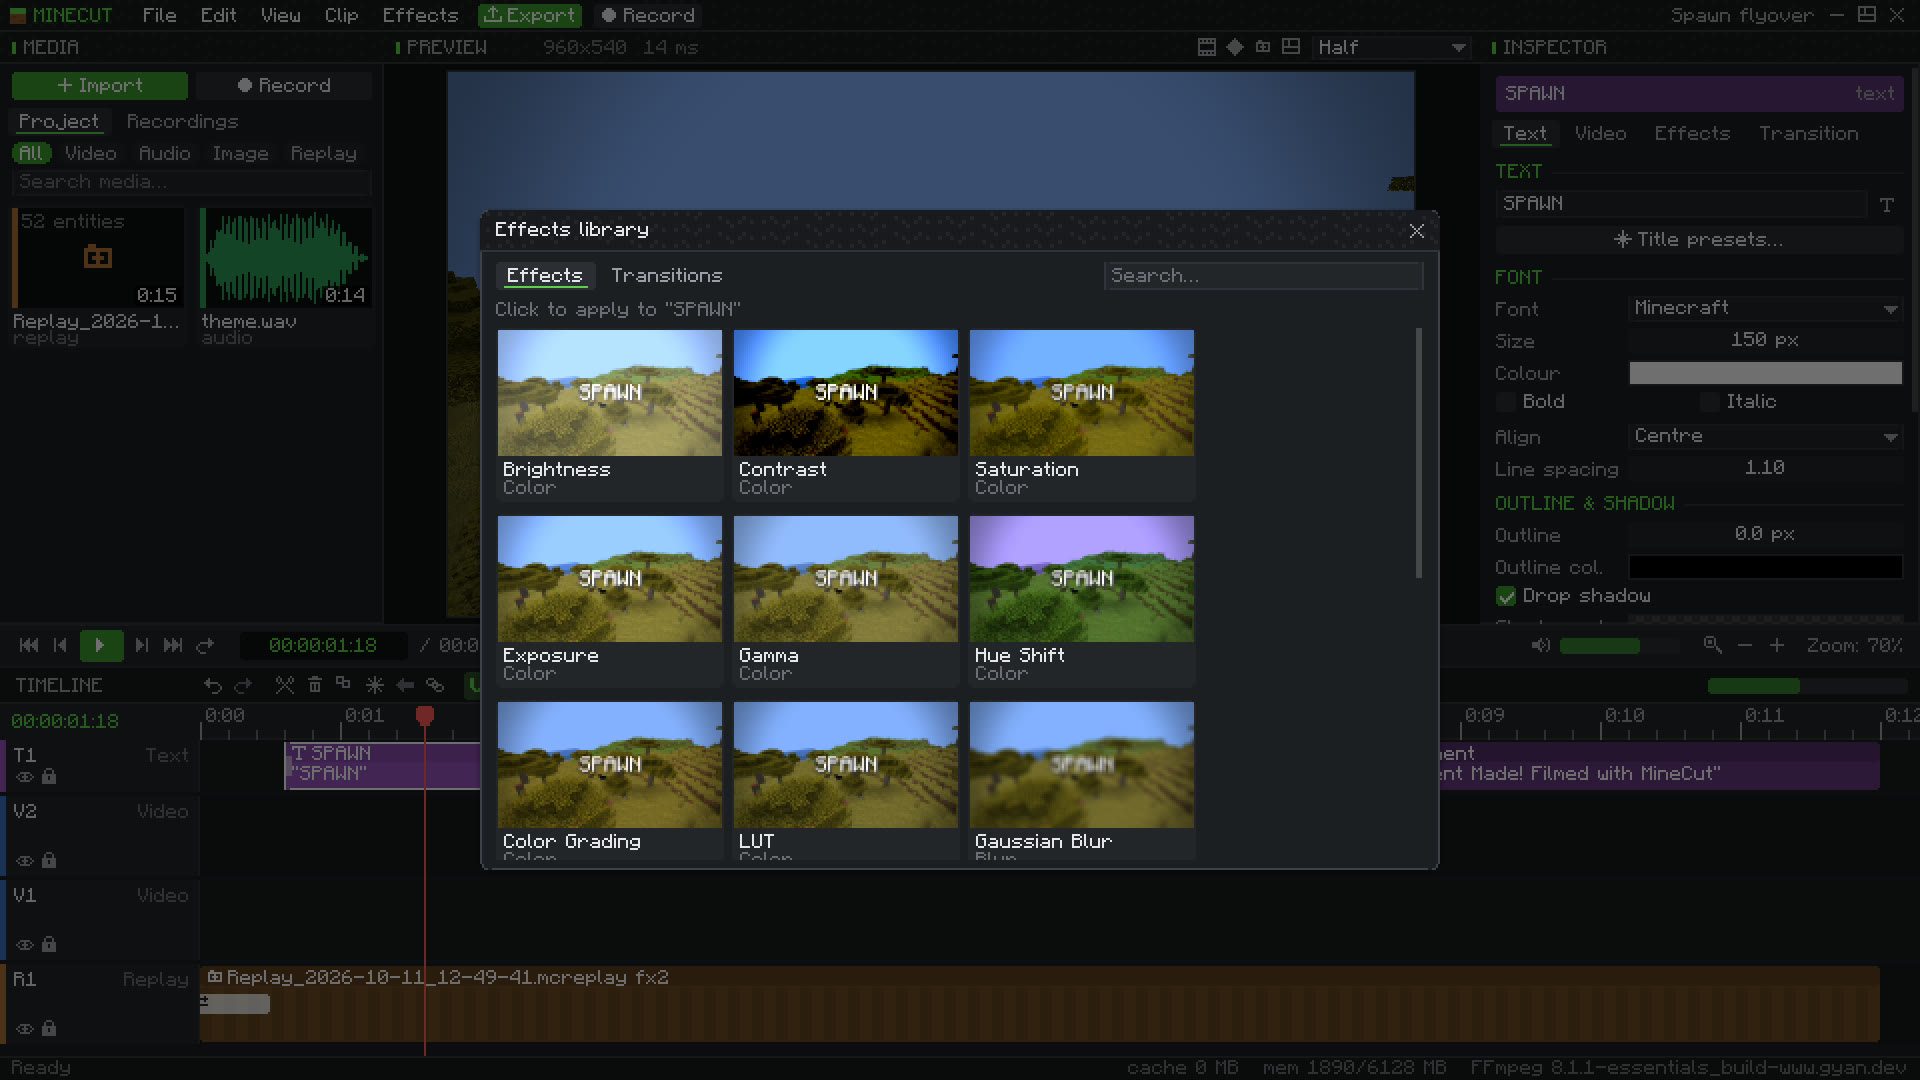Click the diamond keyframe icon in preview header
1920x1080 pixels.
[x=1235, y=47]
